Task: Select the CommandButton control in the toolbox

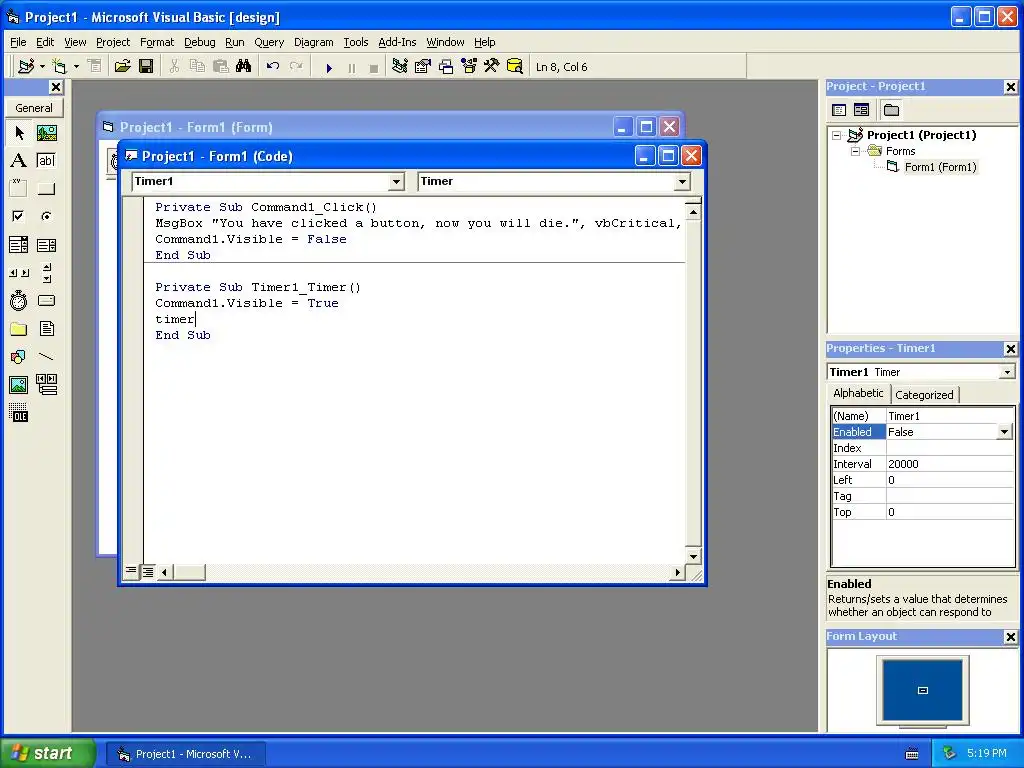Action: 46,189
